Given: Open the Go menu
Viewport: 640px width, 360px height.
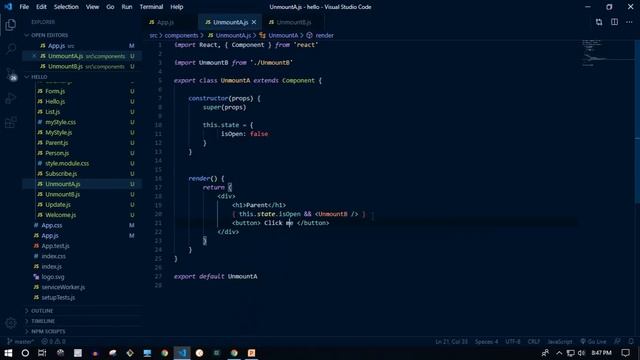Looking at the screenshot, I should point(110,7).
